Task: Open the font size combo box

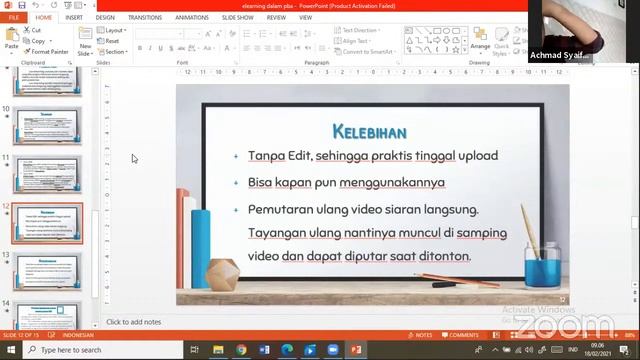Action: [193, 34]
